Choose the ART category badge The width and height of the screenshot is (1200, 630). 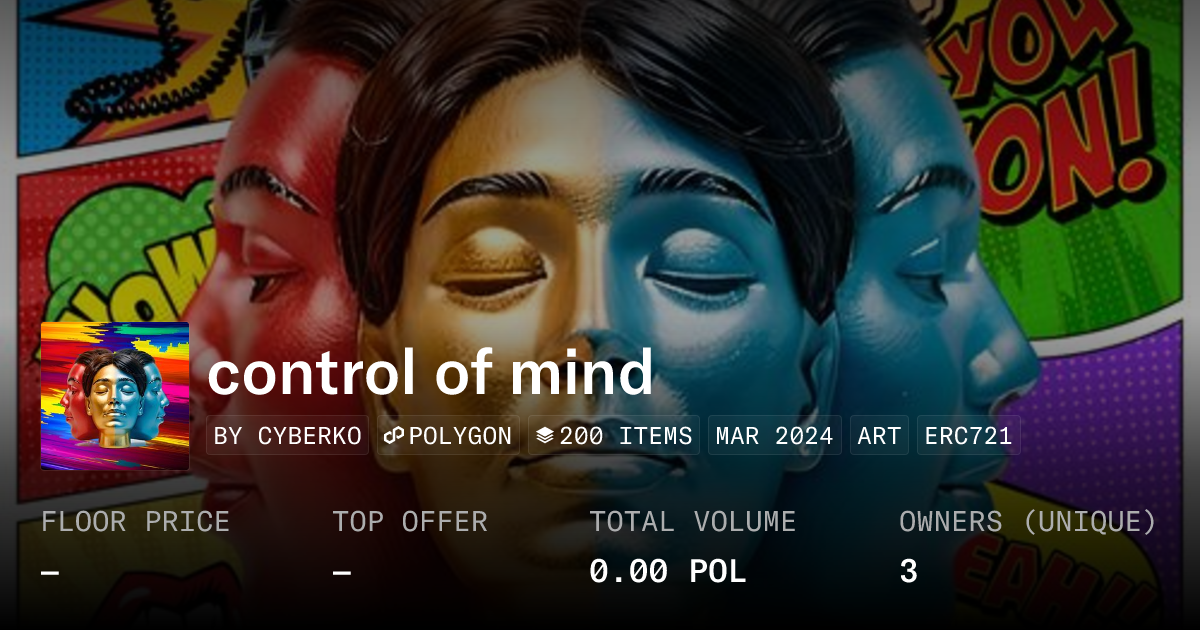880,436
